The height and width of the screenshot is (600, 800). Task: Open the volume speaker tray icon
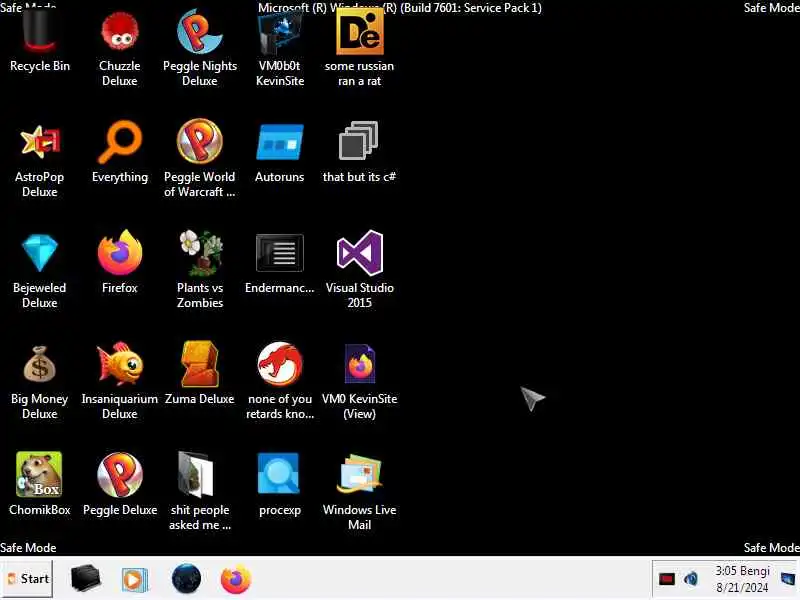(691, 579)
